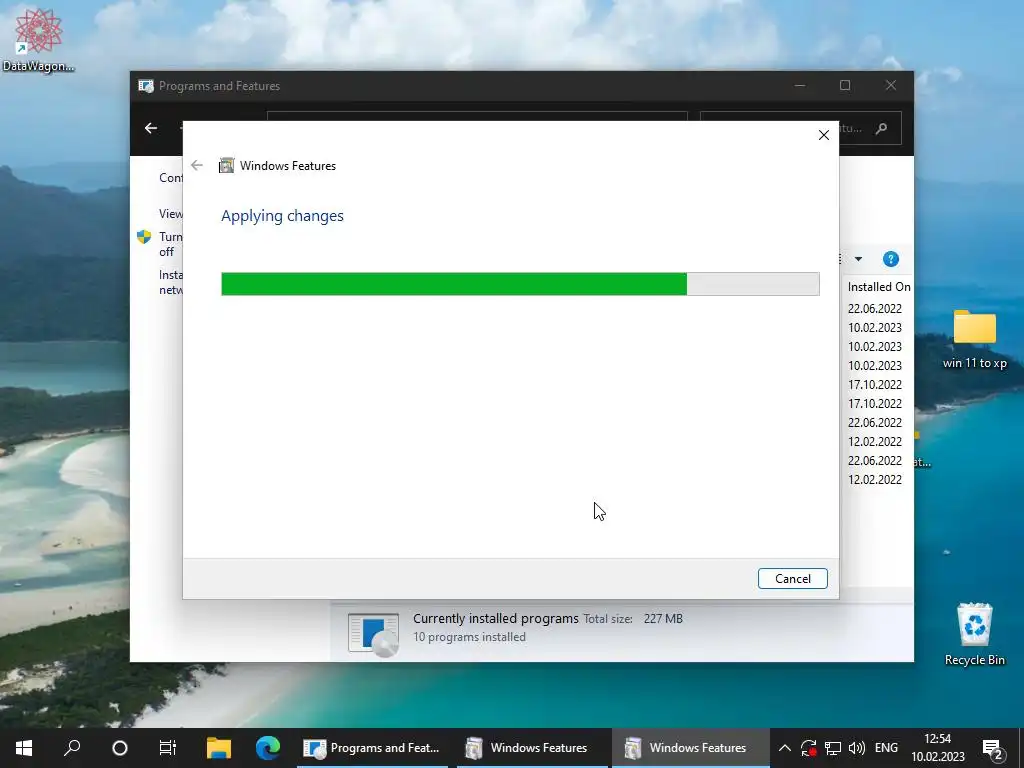Switch to active Windows Features taskbar button
This screenshot has height=768, width=1024.
[x=690, y=748]
